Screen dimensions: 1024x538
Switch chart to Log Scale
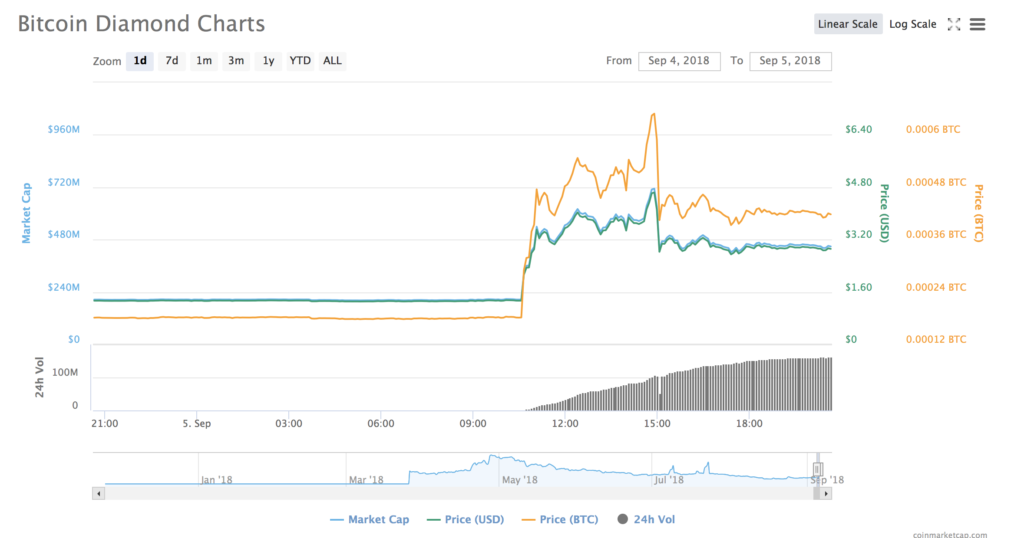click(x=912, y=24)
